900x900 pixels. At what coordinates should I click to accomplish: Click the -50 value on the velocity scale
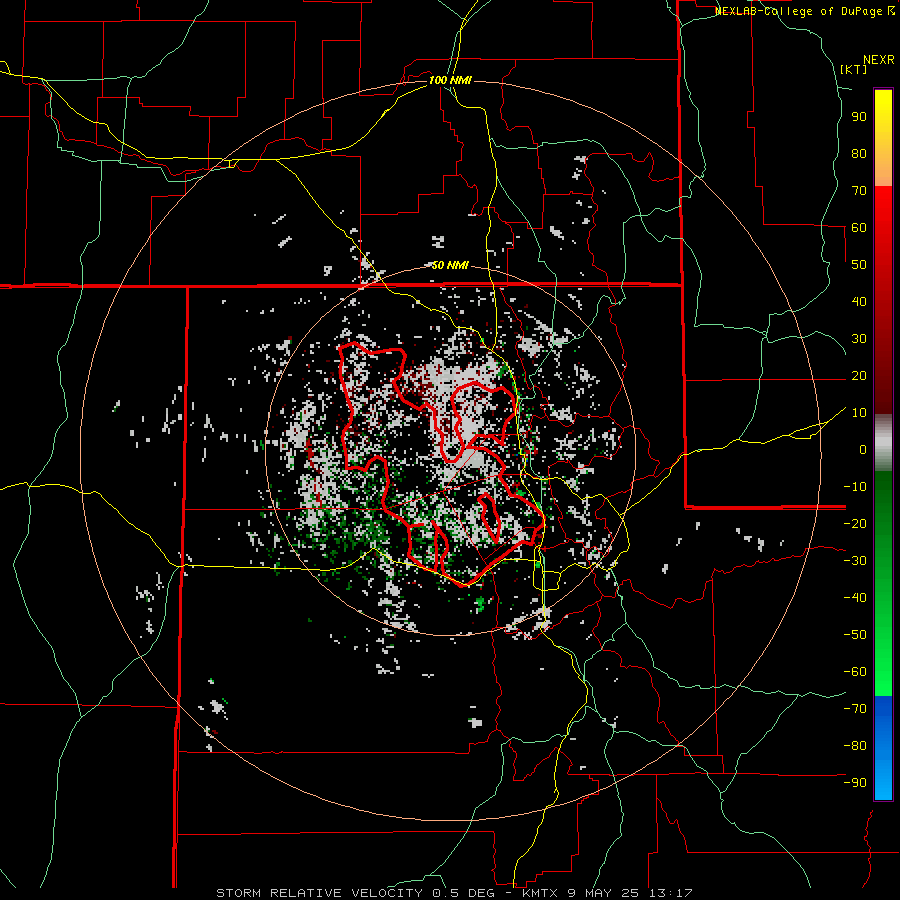coord(855,635)
